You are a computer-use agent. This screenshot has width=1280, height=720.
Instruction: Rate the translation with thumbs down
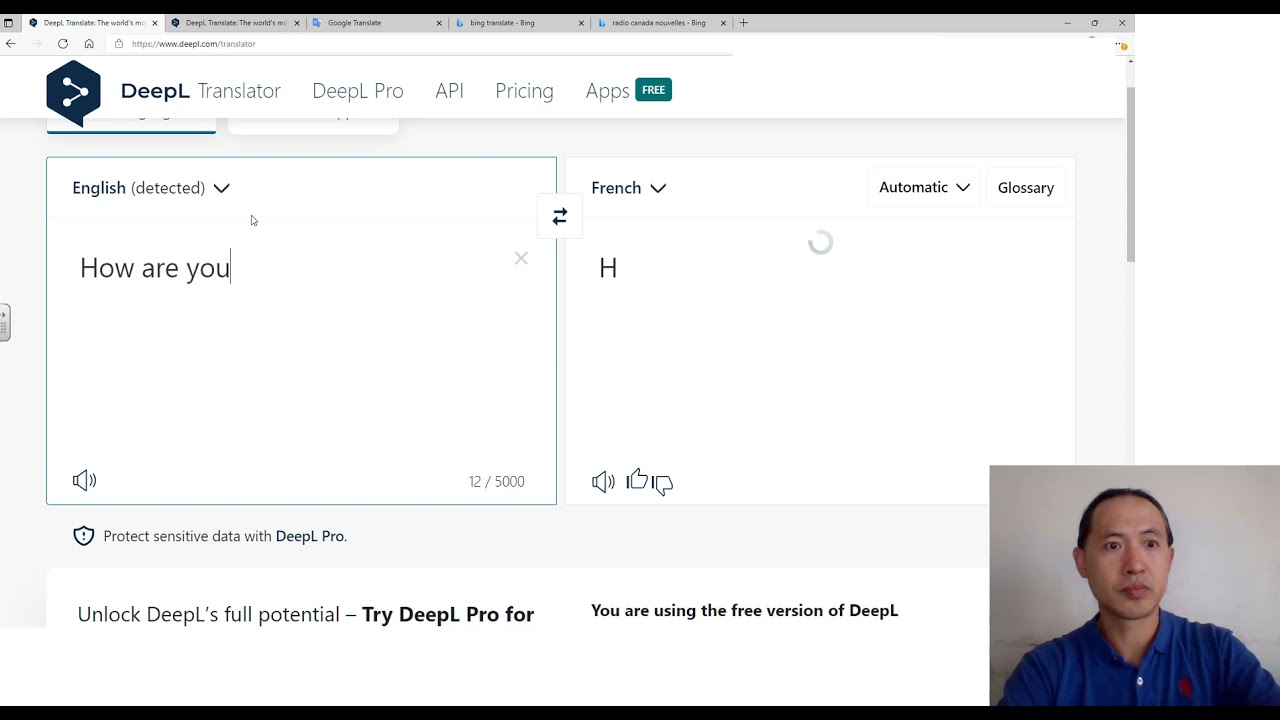(x=662, y=485)
